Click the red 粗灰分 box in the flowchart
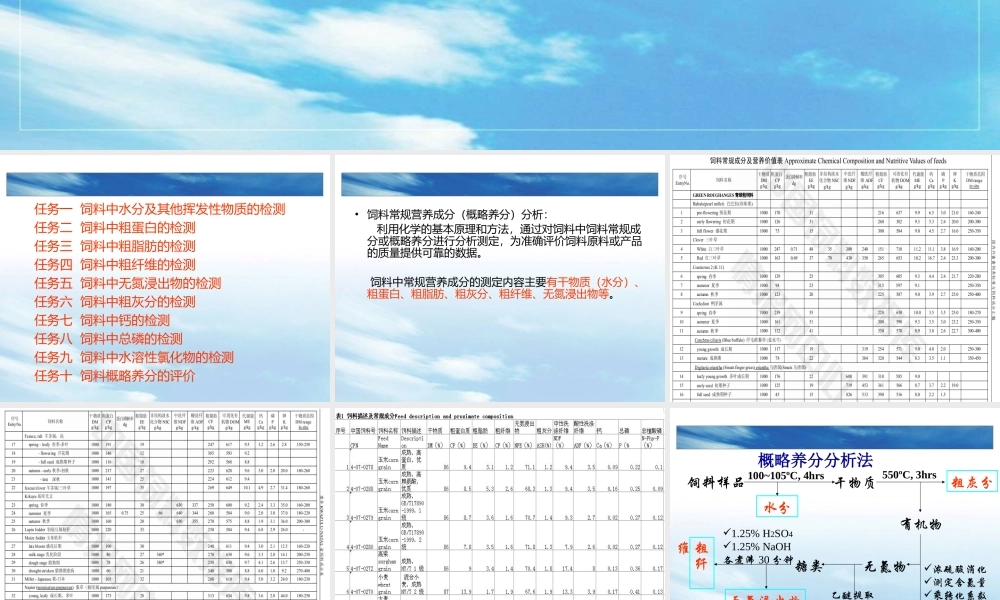This screenshot has width=1000, height=600. coord(972,482)
